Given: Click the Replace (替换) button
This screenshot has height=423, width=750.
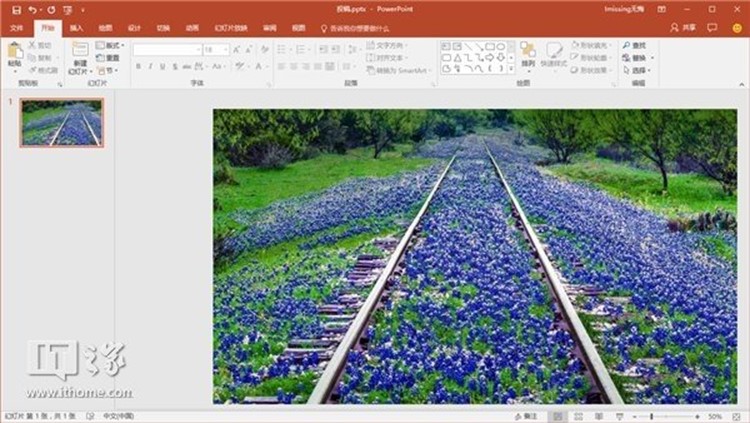Looking at the screenshot, I should 637,58.
